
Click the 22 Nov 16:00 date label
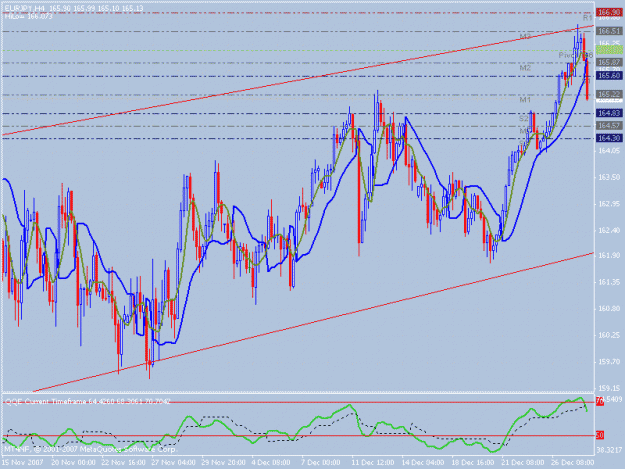123,463
